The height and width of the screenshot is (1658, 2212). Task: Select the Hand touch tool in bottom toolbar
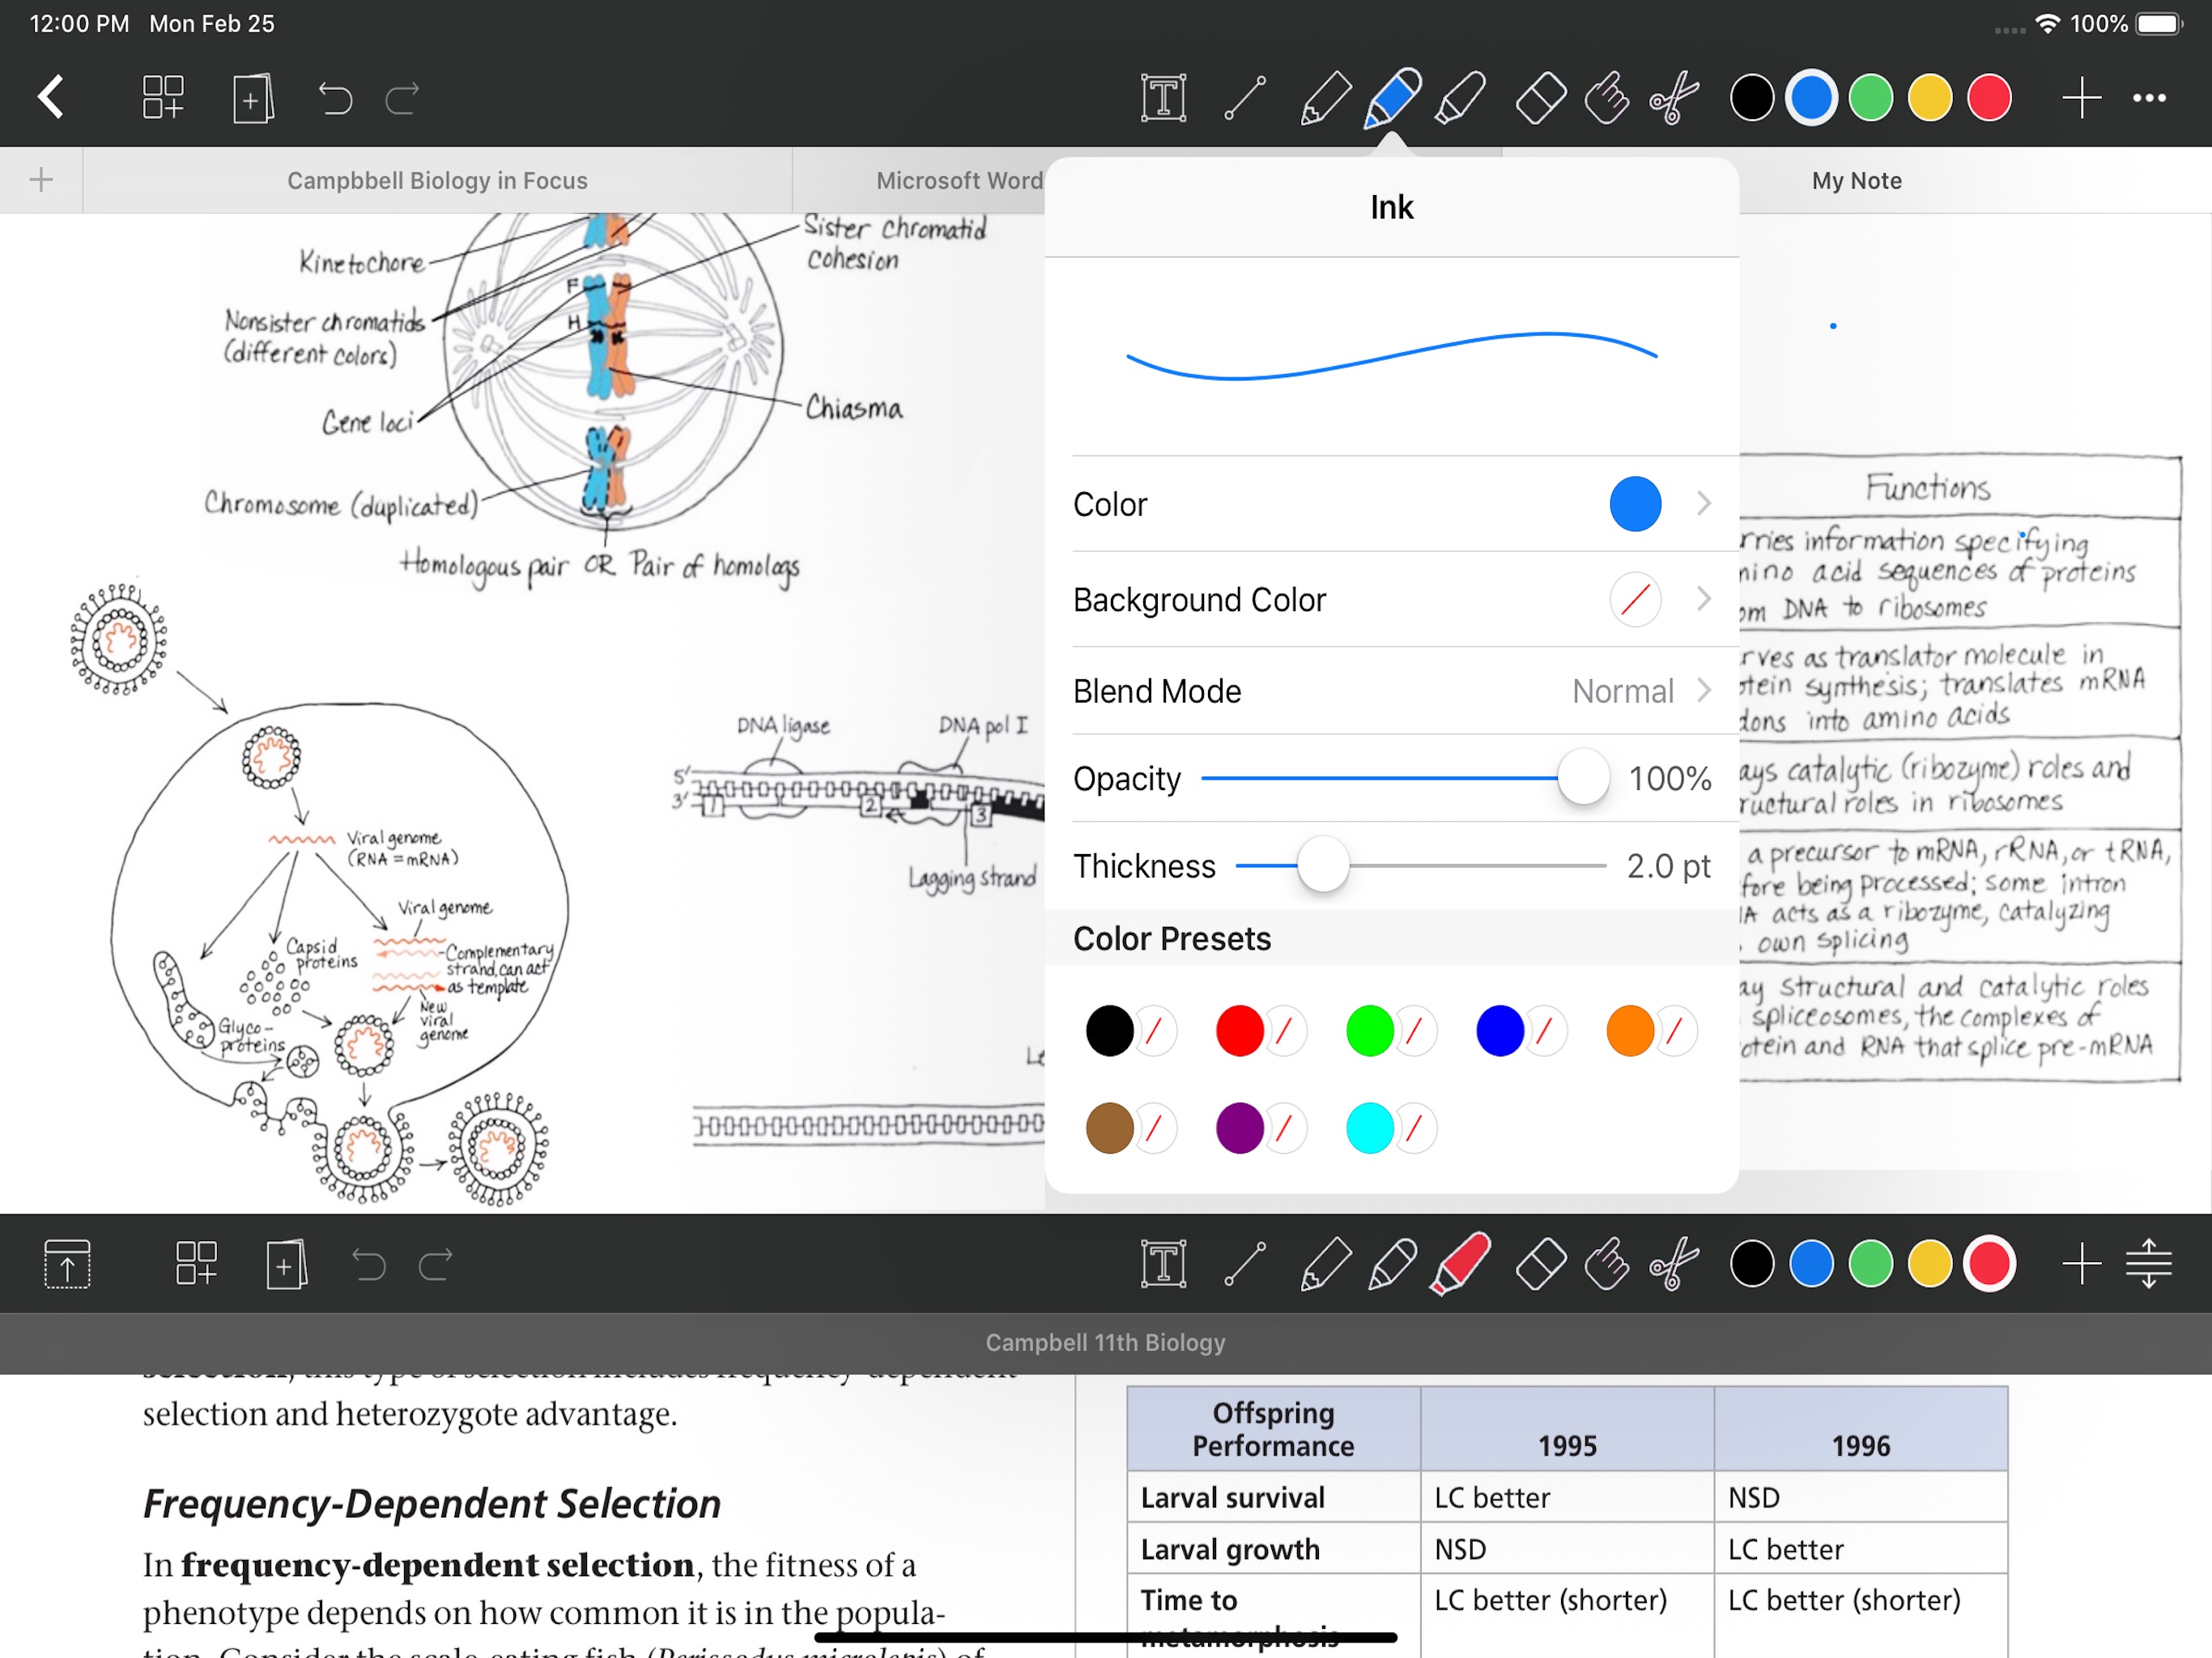click(x=1607, y=1264)
